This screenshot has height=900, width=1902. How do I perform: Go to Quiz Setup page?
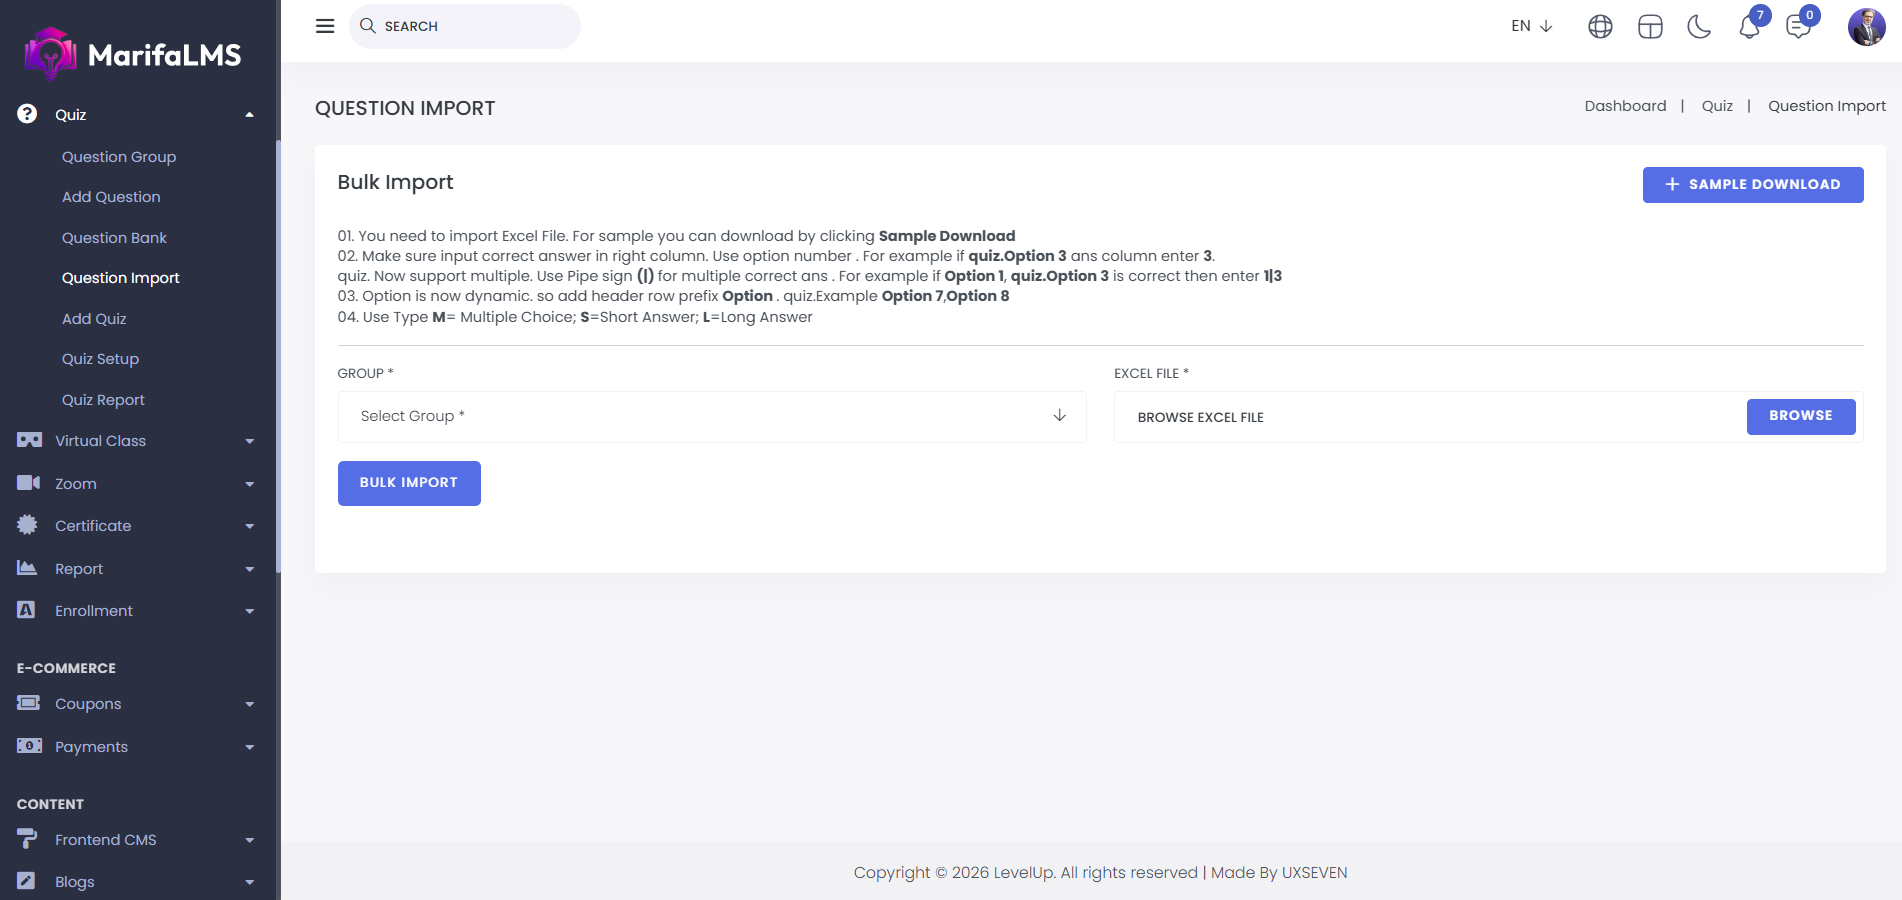pyautogui.click(x=100, y=359)
